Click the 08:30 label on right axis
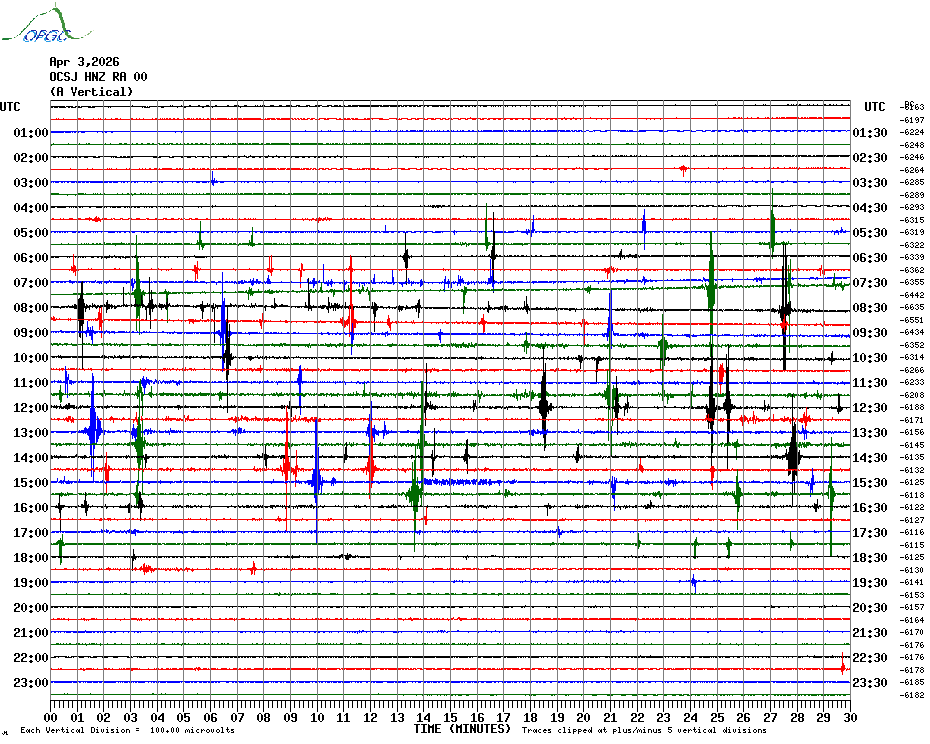 870,308
